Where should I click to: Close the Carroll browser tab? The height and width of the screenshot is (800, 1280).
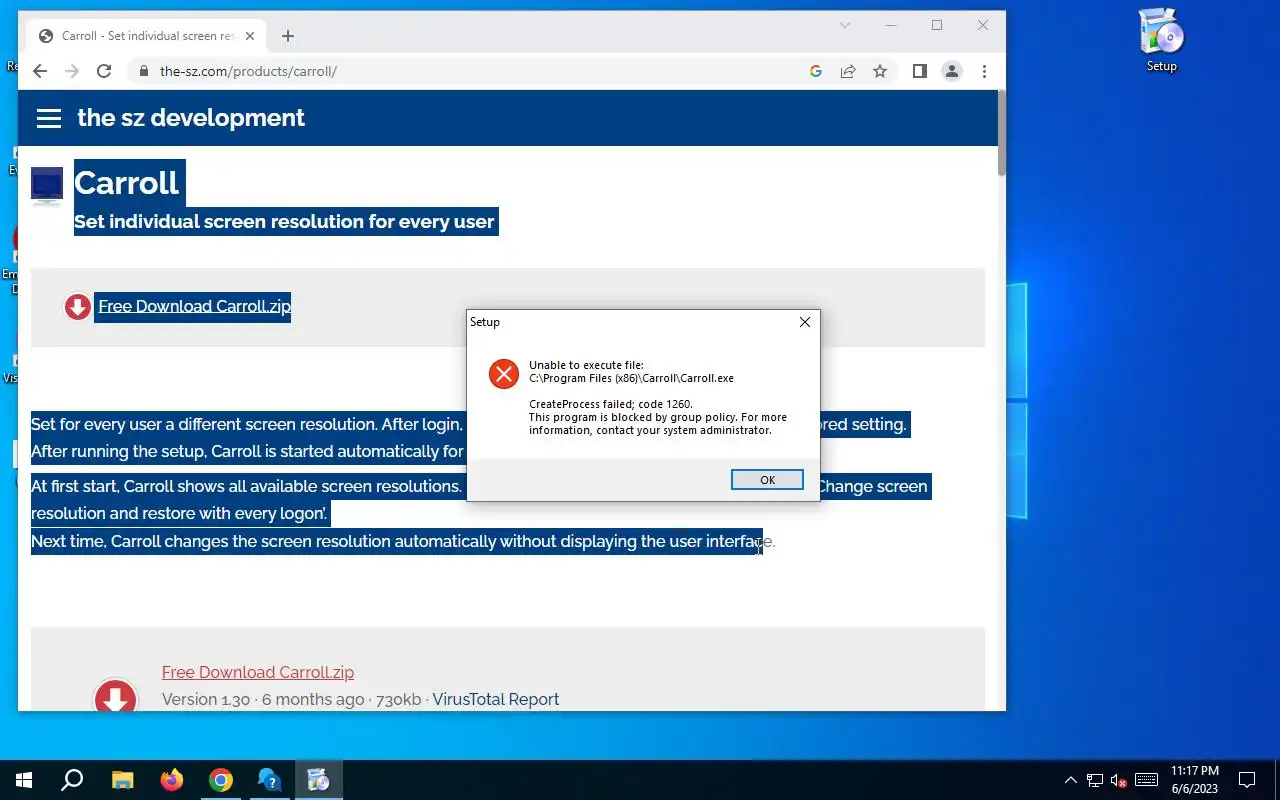[250, 36]
